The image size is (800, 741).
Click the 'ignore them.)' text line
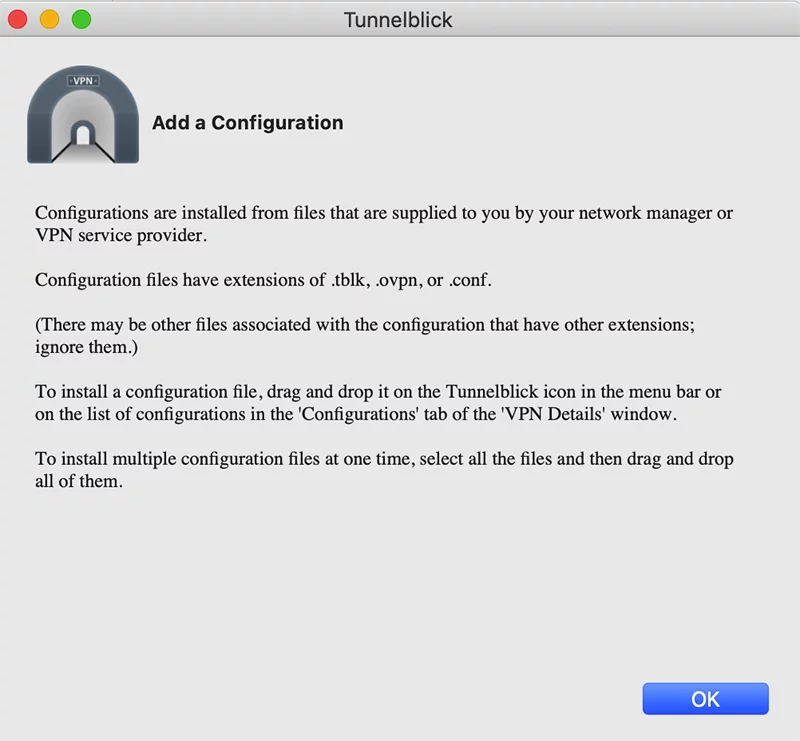pyautogui.click(x=86, y=347)
